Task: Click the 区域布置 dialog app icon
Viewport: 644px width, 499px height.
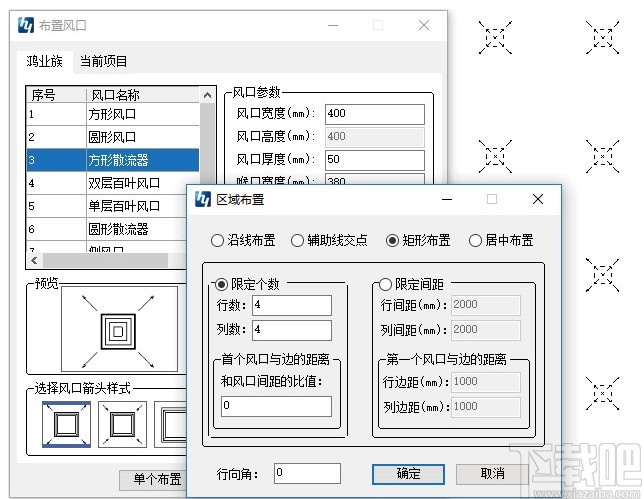Action: coord(202,200)
